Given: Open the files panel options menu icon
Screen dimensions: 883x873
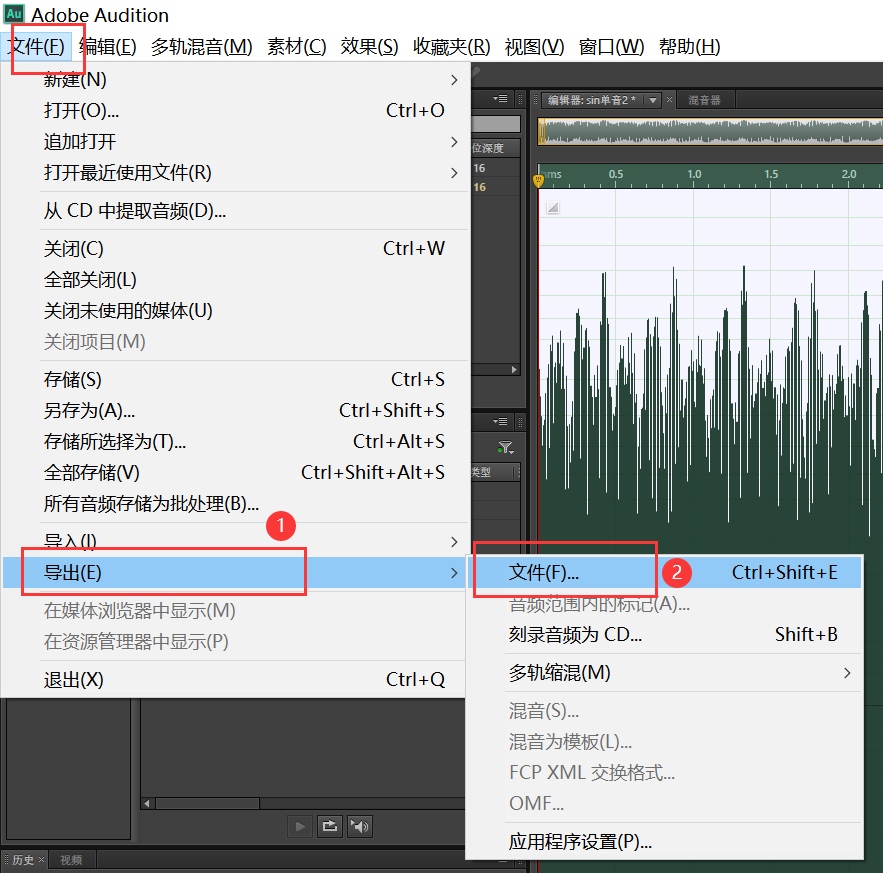Looking at the screenshot, I should (500, 99).
